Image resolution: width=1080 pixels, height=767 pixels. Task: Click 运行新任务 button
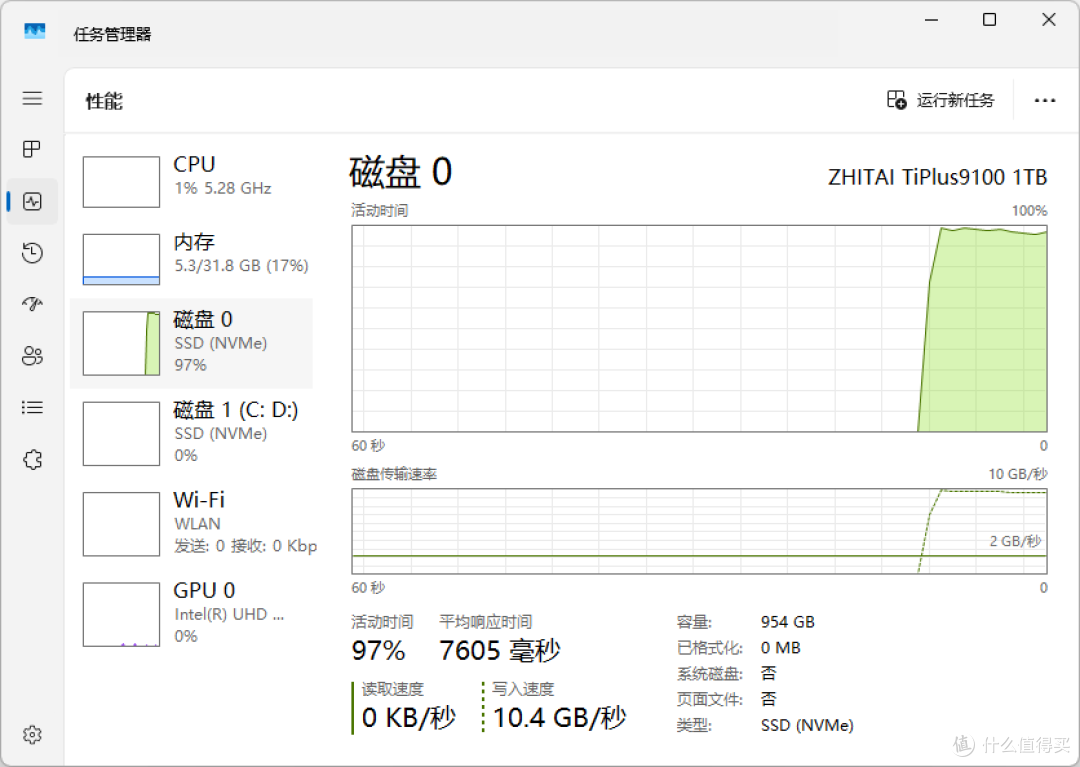tap(940, 101)
